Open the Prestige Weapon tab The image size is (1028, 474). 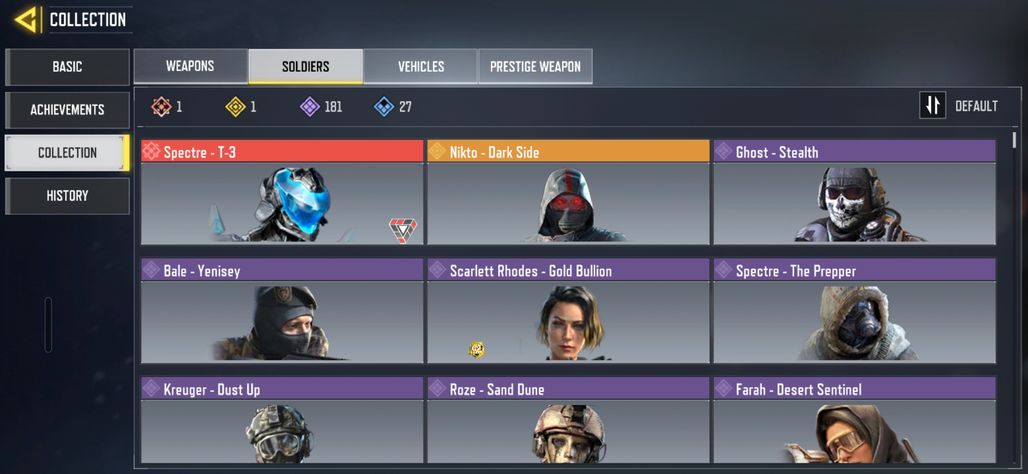point(536,66)
